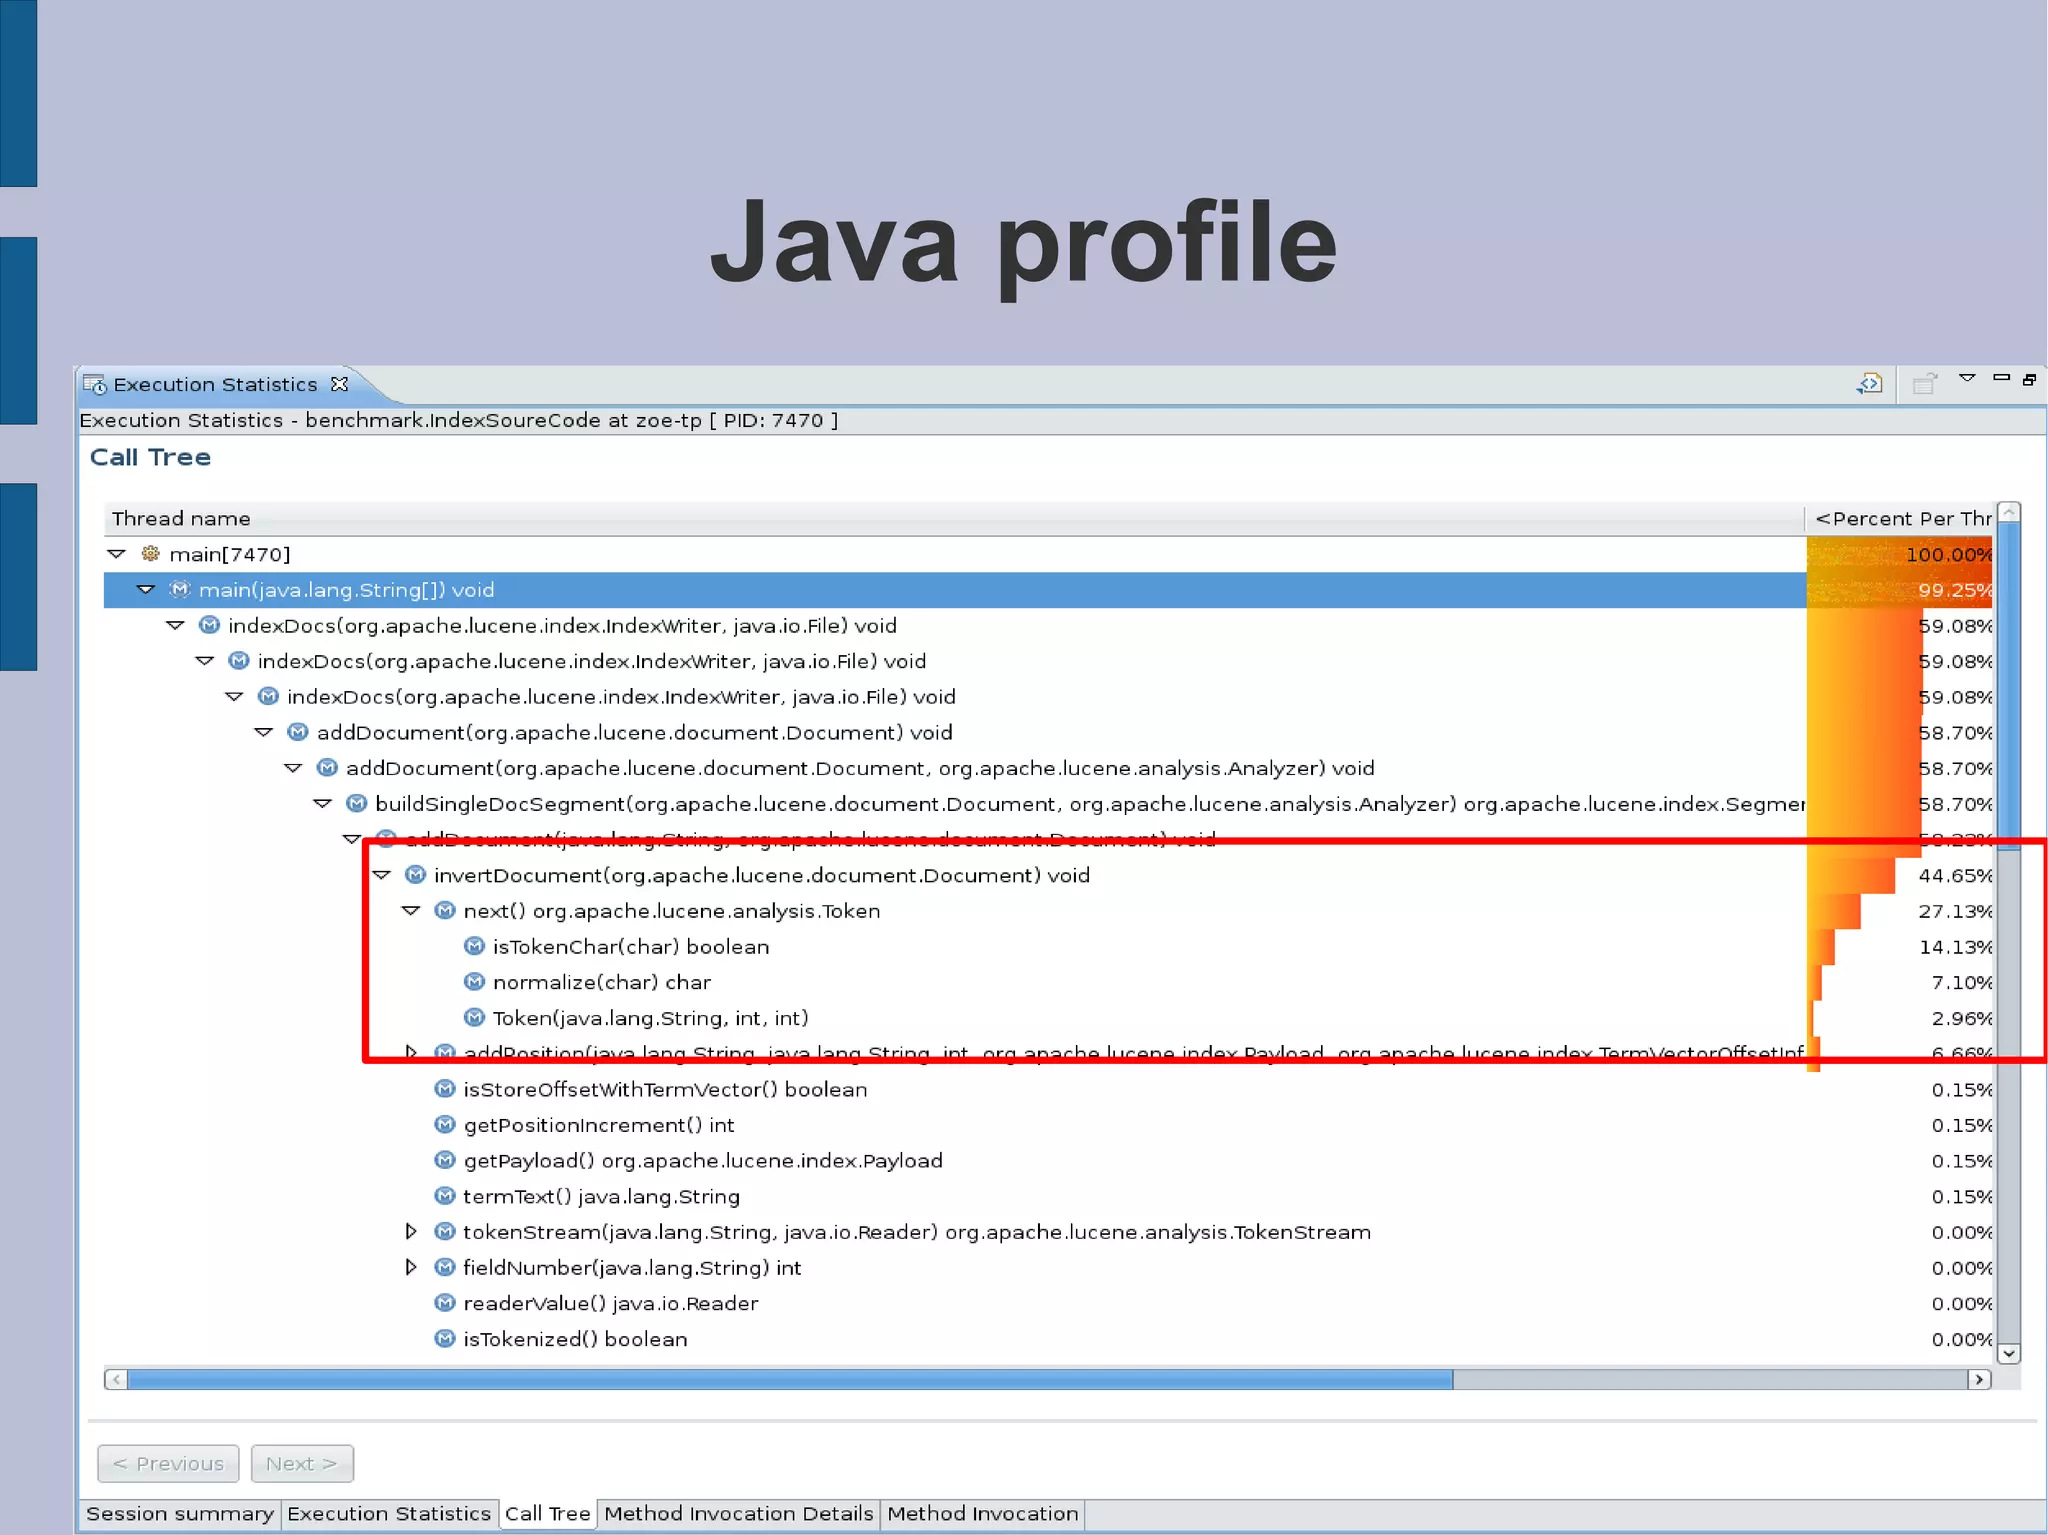The height and width of the screenshot is (1535, 2048).
Task: Click the method icon beside isTokenChar(char) boolean
Action: point(474,946)
